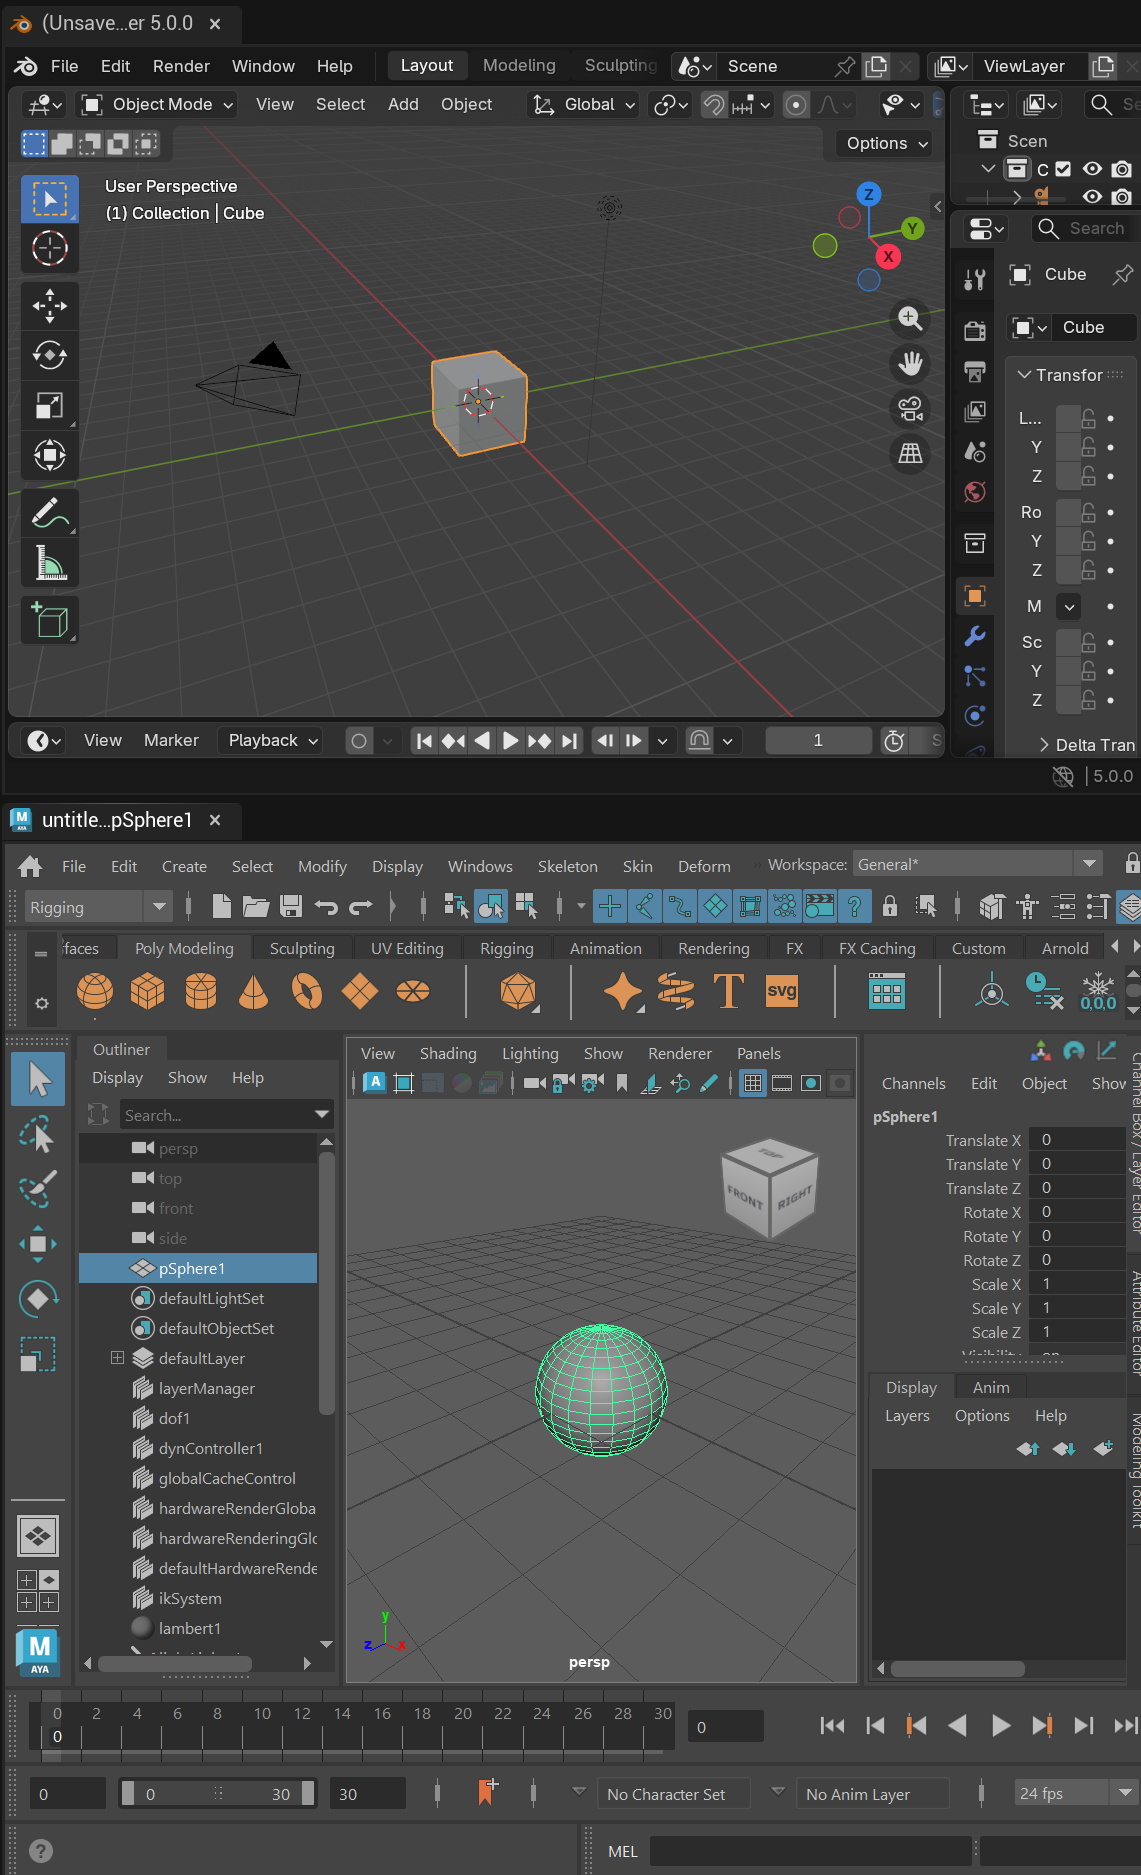The height and width of the screenshot is (1875, 1141).
Task: Play Blender animation forward
Action: tap(510, 740)
